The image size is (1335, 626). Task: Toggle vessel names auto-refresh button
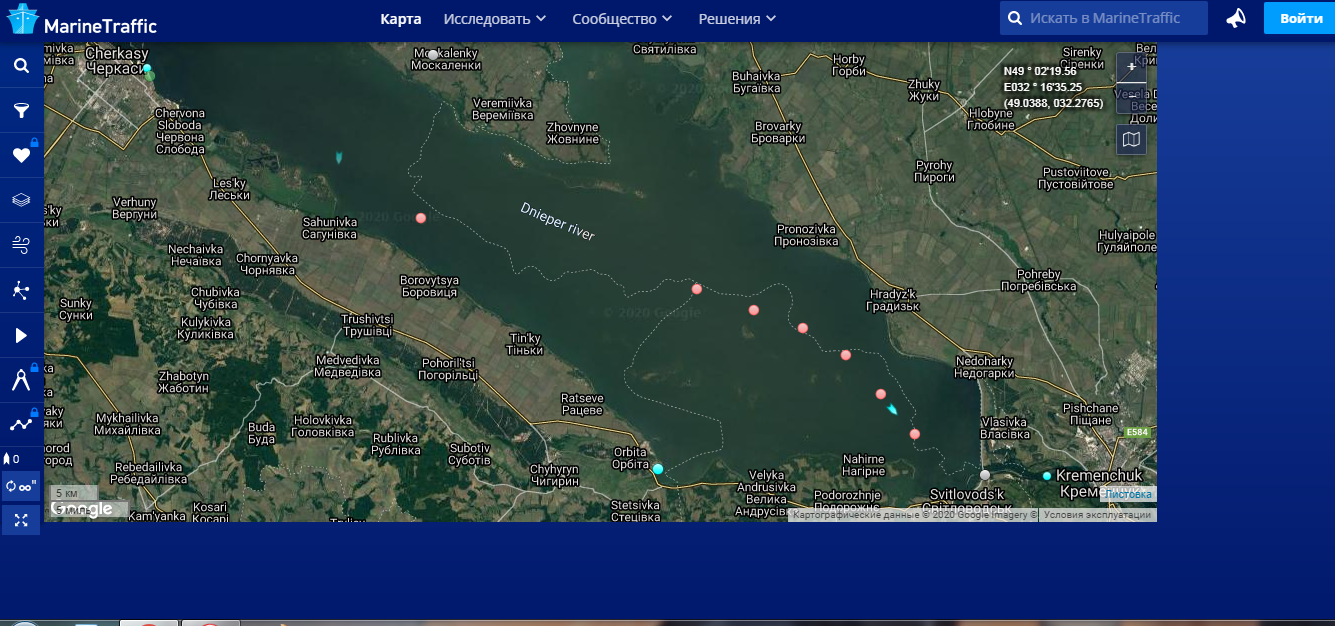click(x=21, y=486)
